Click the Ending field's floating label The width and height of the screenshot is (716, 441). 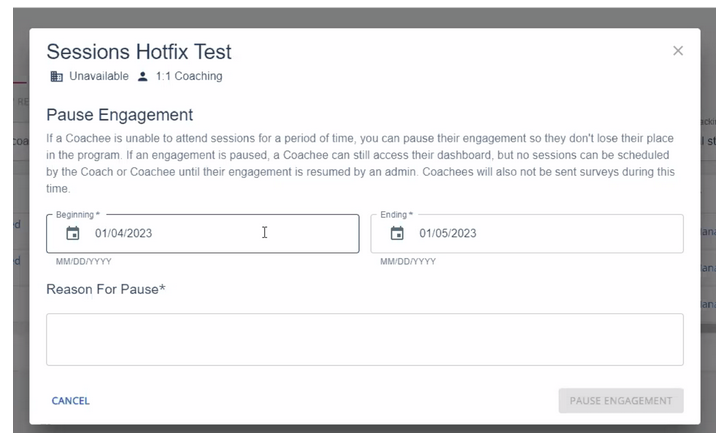(397, 215)
